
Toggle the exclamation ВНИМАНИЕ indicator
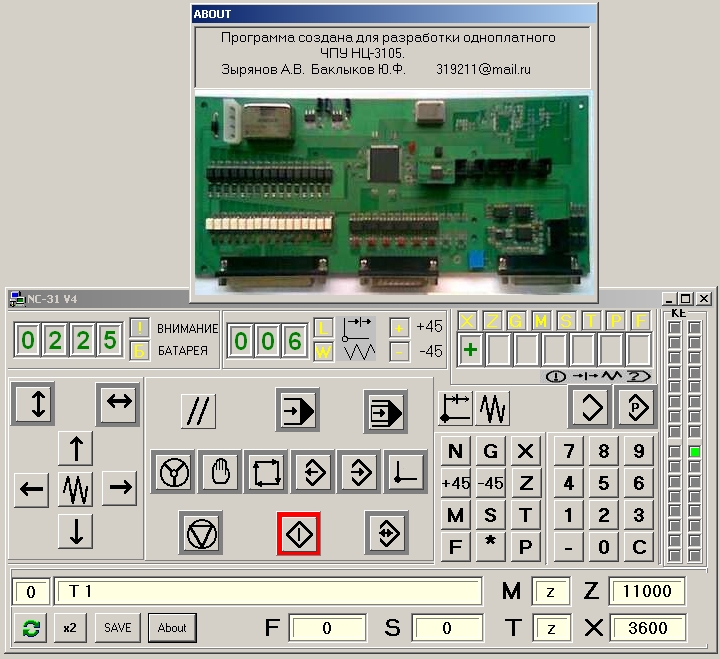139,328
